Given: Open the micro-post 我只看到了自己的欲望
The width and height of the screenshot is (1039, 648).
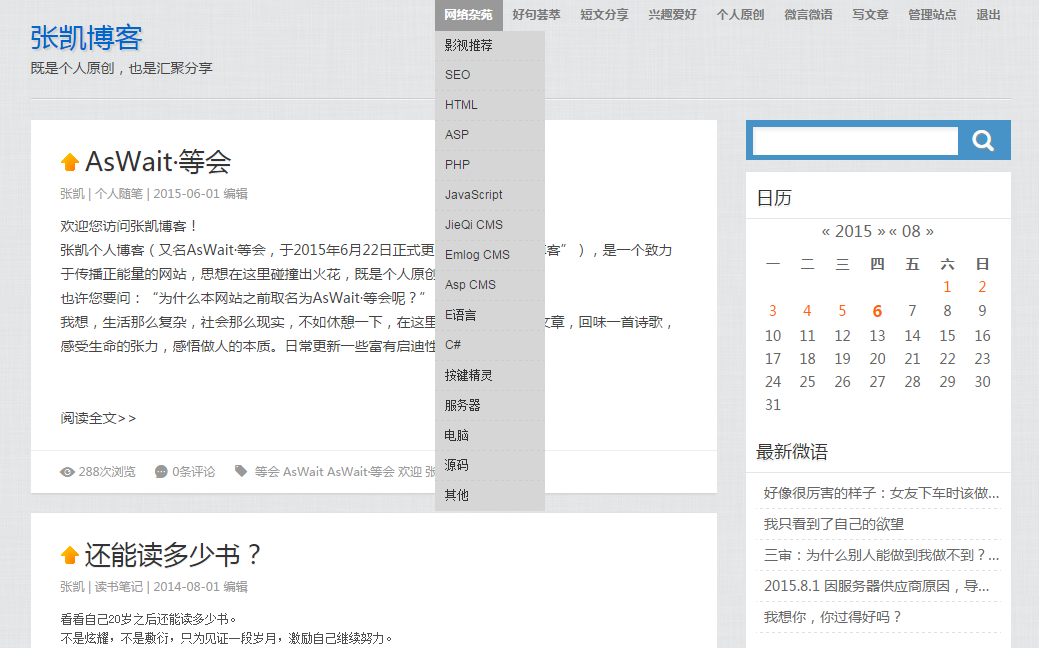Looking at the screenshot, I should coord(833,524).
